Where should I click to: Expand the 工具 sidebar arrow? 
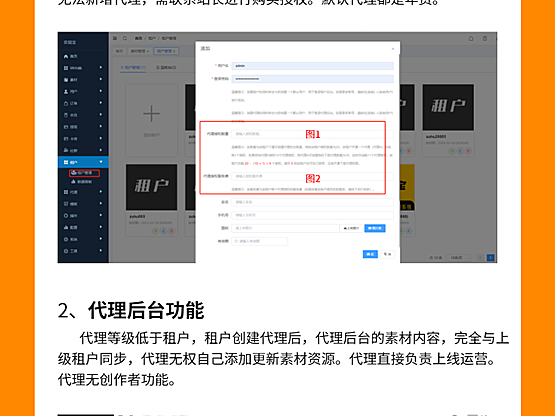pyautogui.click(x=101, y=250)
